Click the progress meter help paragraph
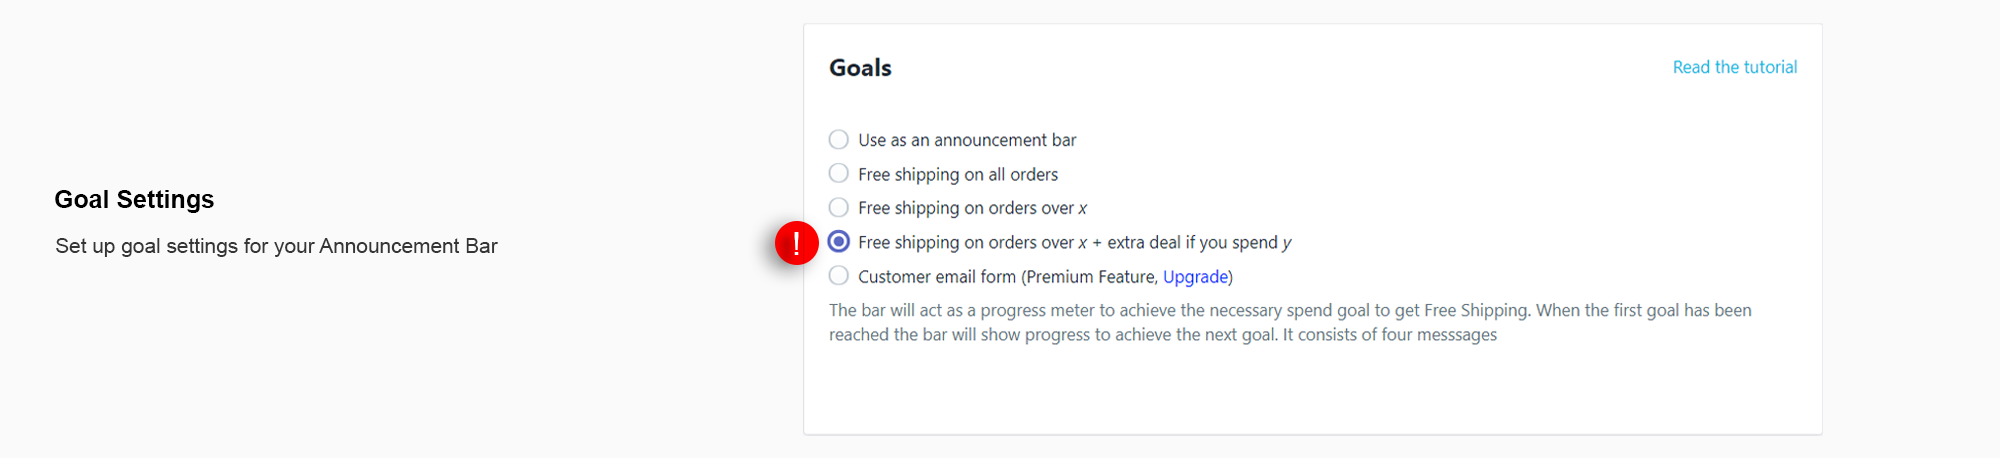2000x458 pixels. click(1290, 311)
